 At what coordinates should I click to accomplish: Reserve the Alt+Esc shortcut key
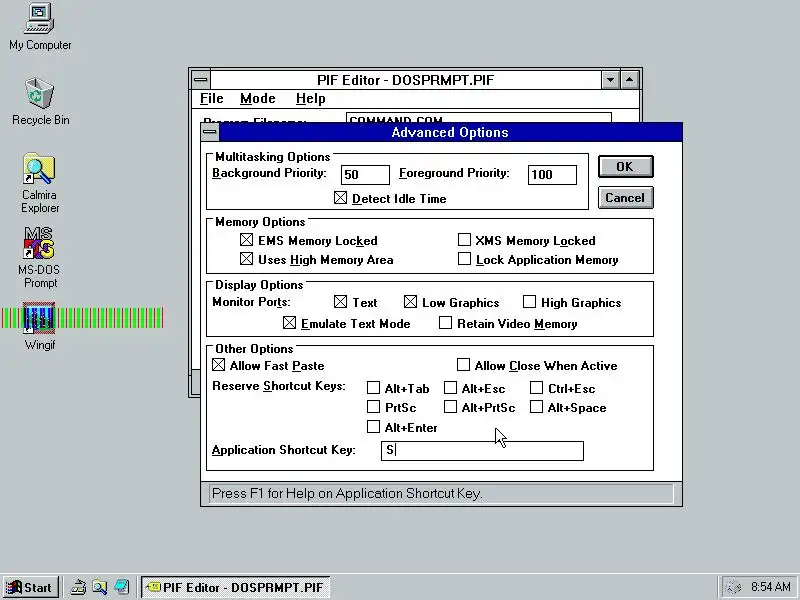(x=451, y=388)
